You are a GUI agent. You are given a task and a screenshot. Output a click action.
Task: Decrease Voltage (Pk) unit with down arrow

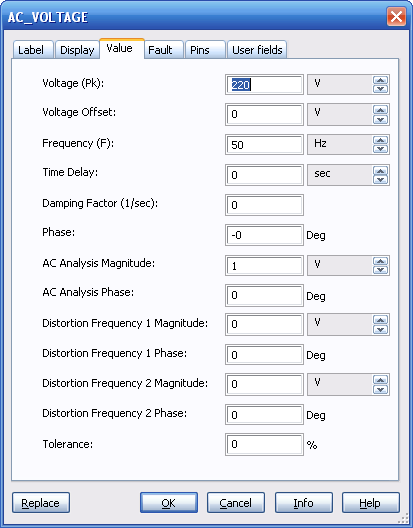click(x=381, y=89)
